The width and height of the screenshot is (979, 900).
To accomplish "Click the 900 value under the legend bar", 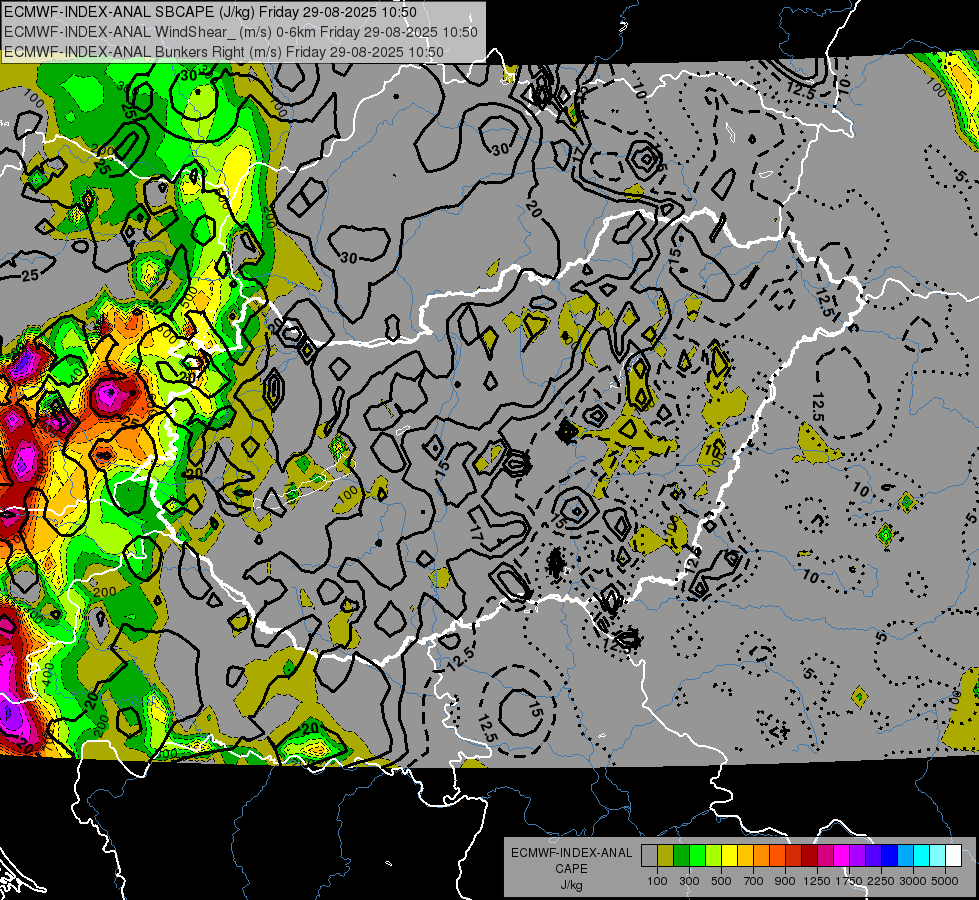I will [785, 882].
